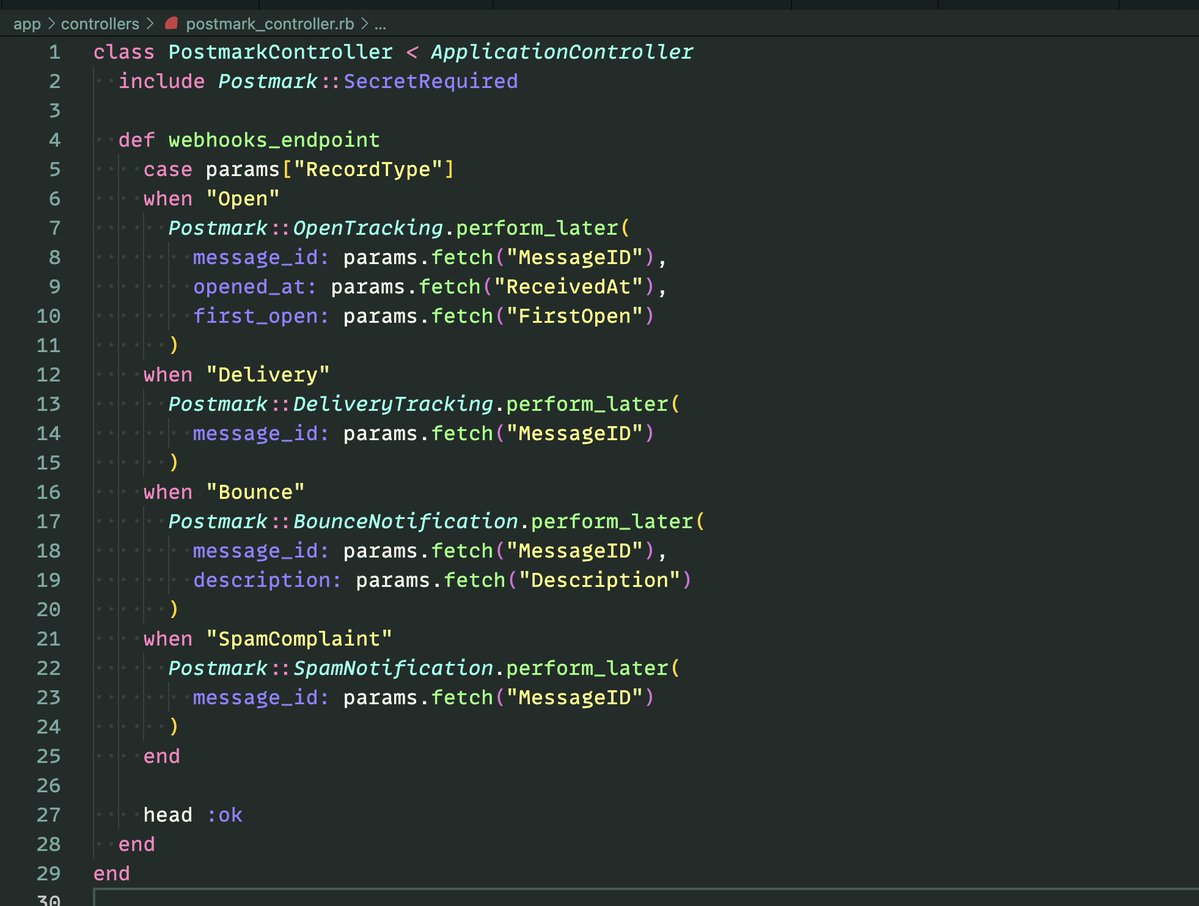Click 'perform_later' on line 22
Screen dimensions: 1199x906
coord(587,667)
